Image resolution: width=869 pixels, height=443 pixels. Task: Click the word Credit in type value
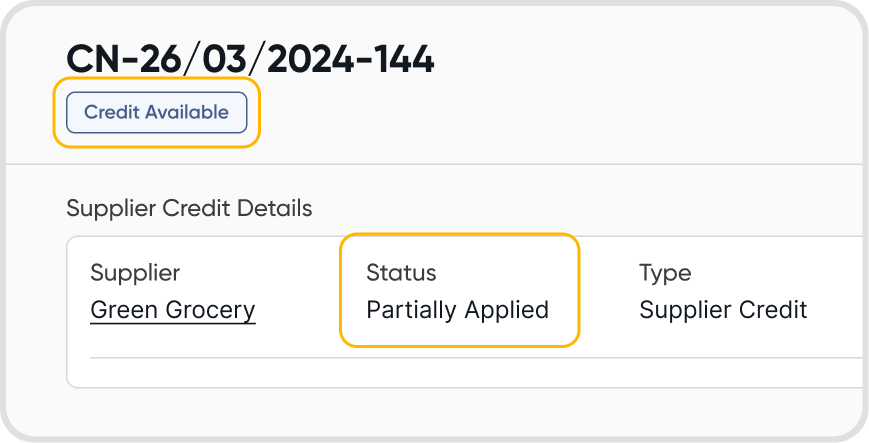(772, 310)
